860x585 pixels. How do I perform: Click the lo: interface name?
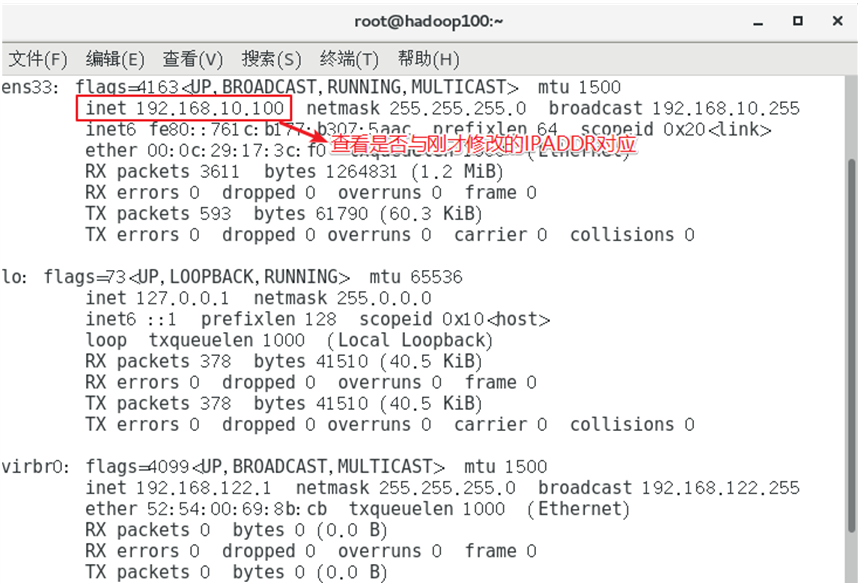tap(14, 277)
